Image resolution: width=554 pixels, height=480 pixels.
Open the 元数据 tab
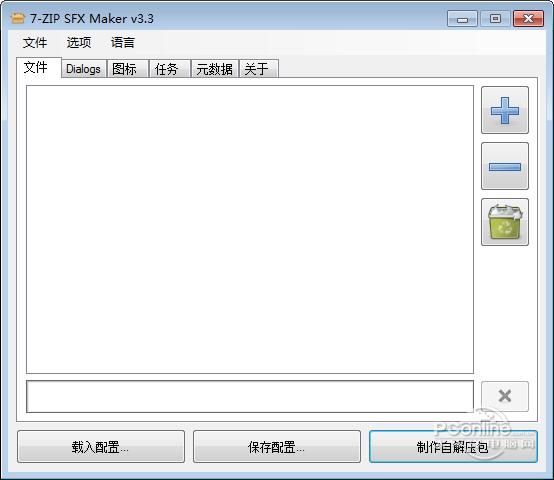(x=214, y=69)
